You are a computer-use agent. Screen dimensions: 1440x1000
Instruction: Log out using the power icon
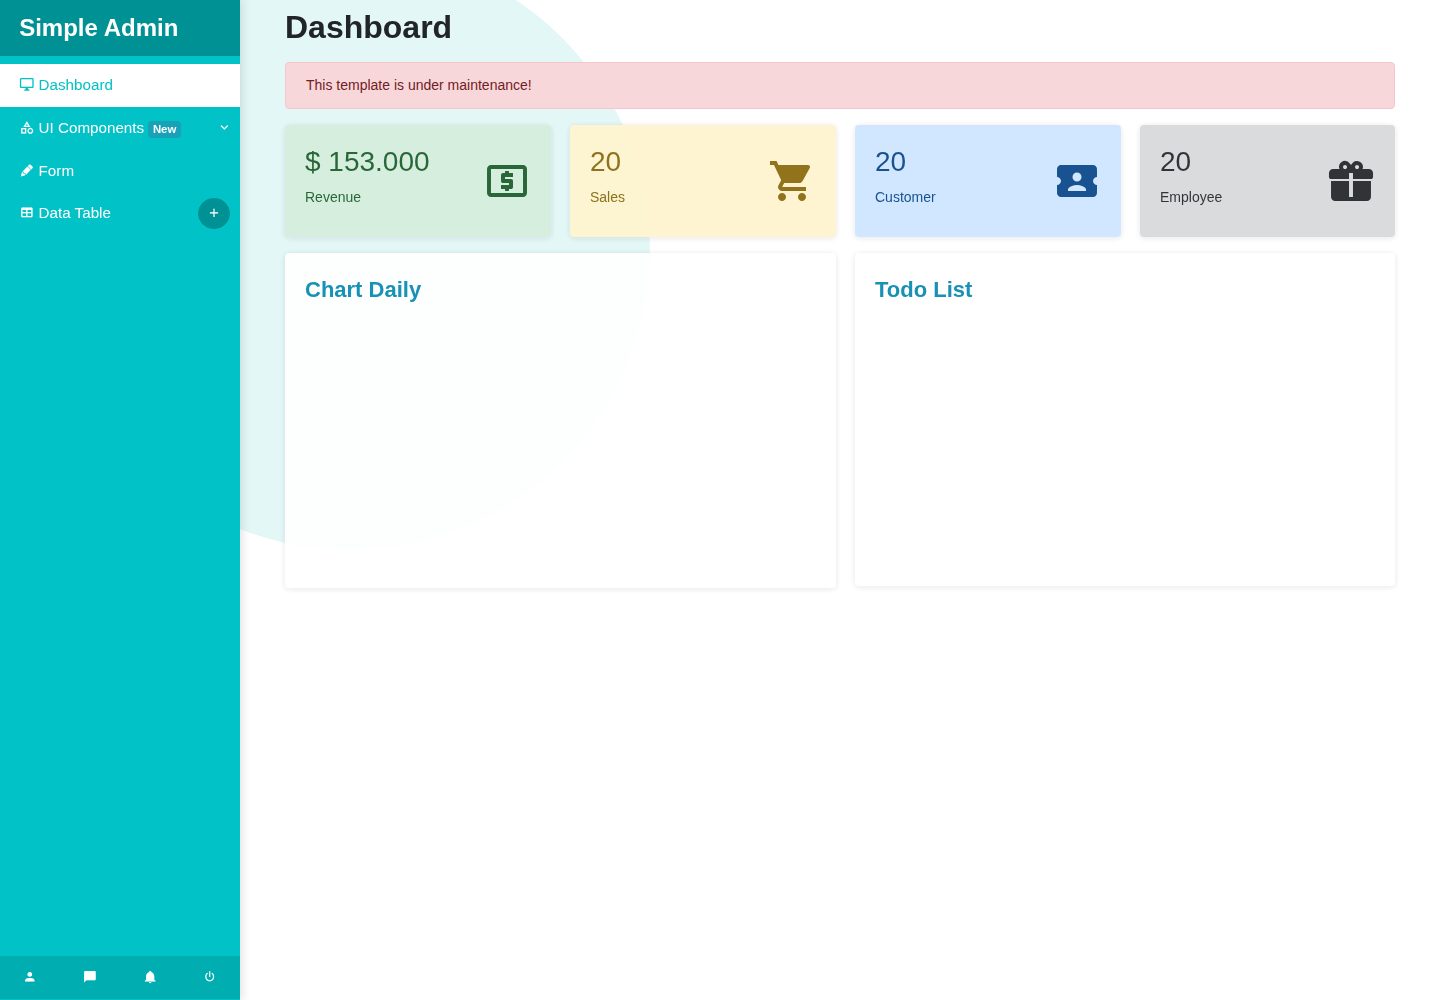(210, 977)
